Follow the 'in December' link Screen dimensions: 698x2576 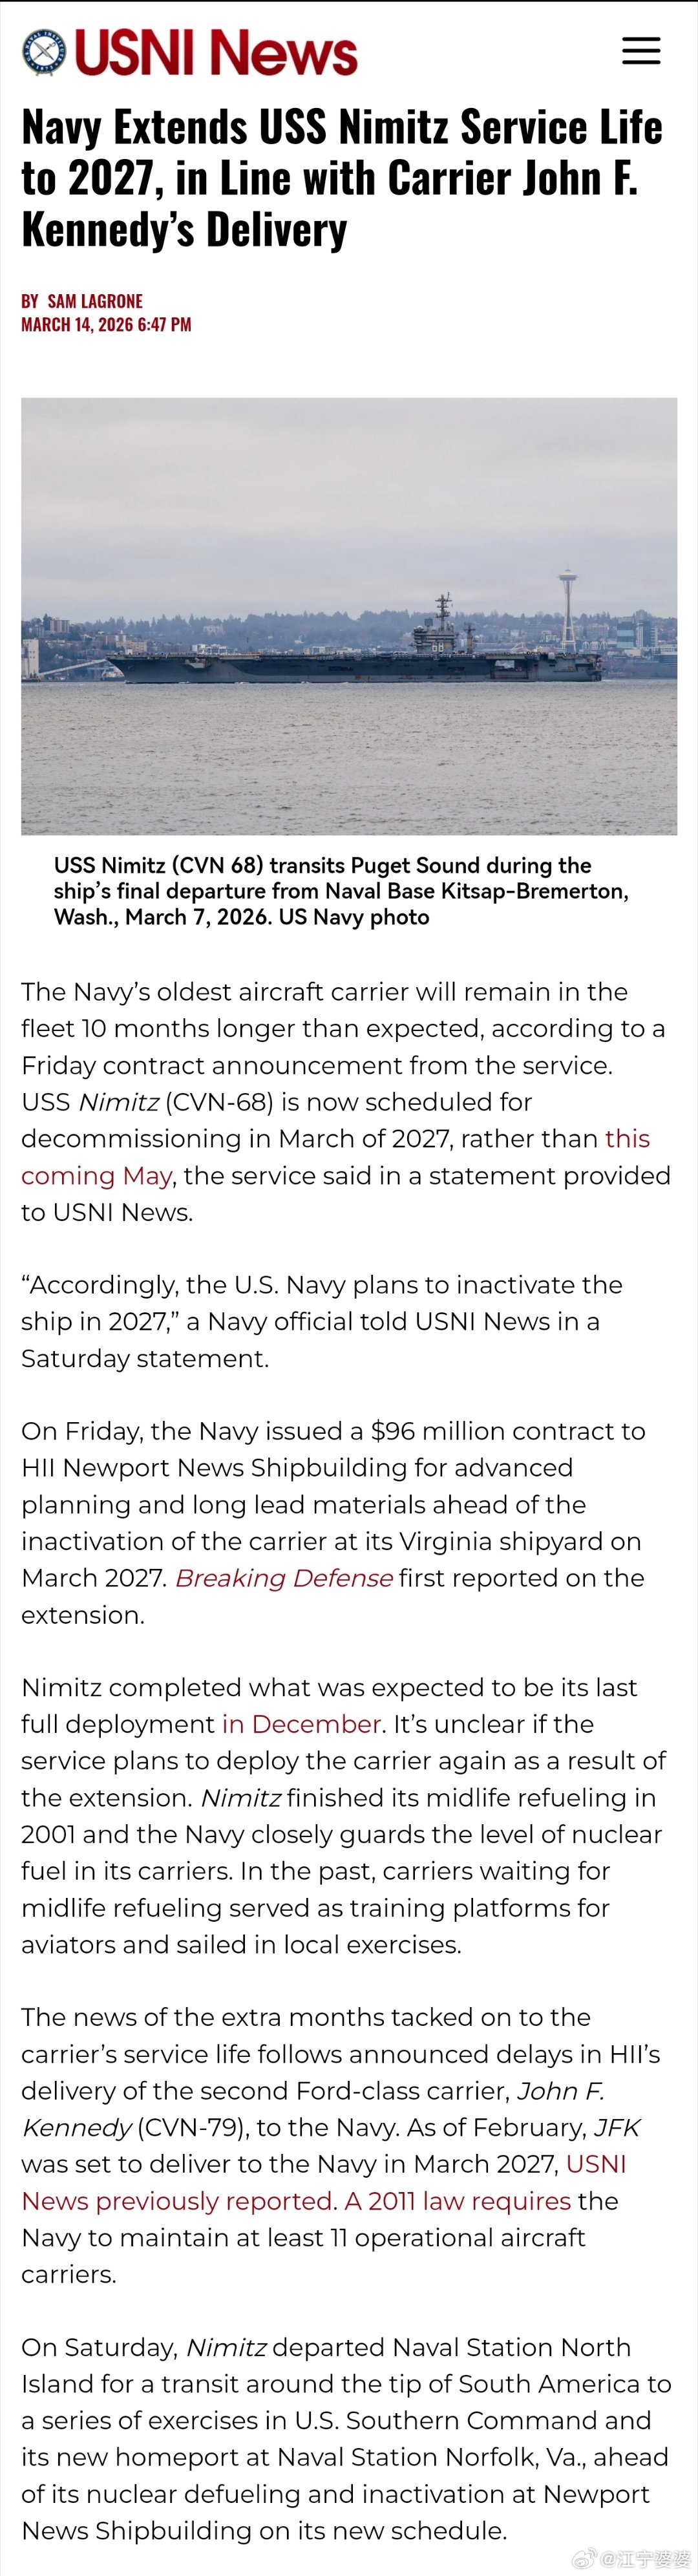coord(301,1724)
